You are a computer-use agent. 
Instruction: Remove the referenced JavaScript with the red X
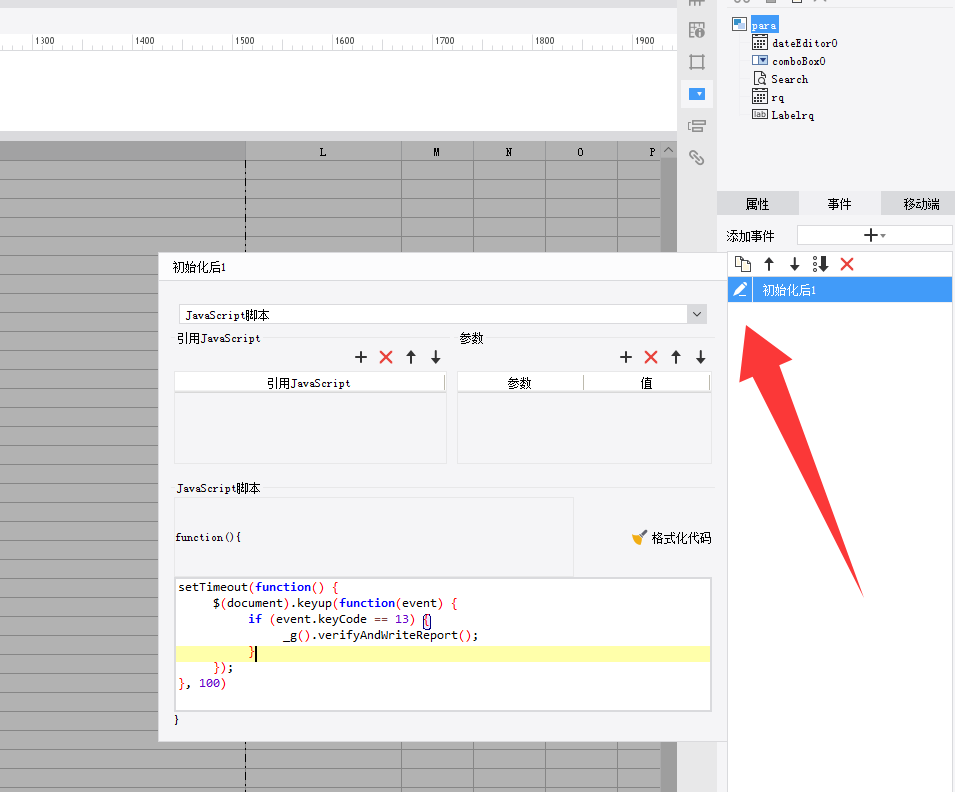386,357
